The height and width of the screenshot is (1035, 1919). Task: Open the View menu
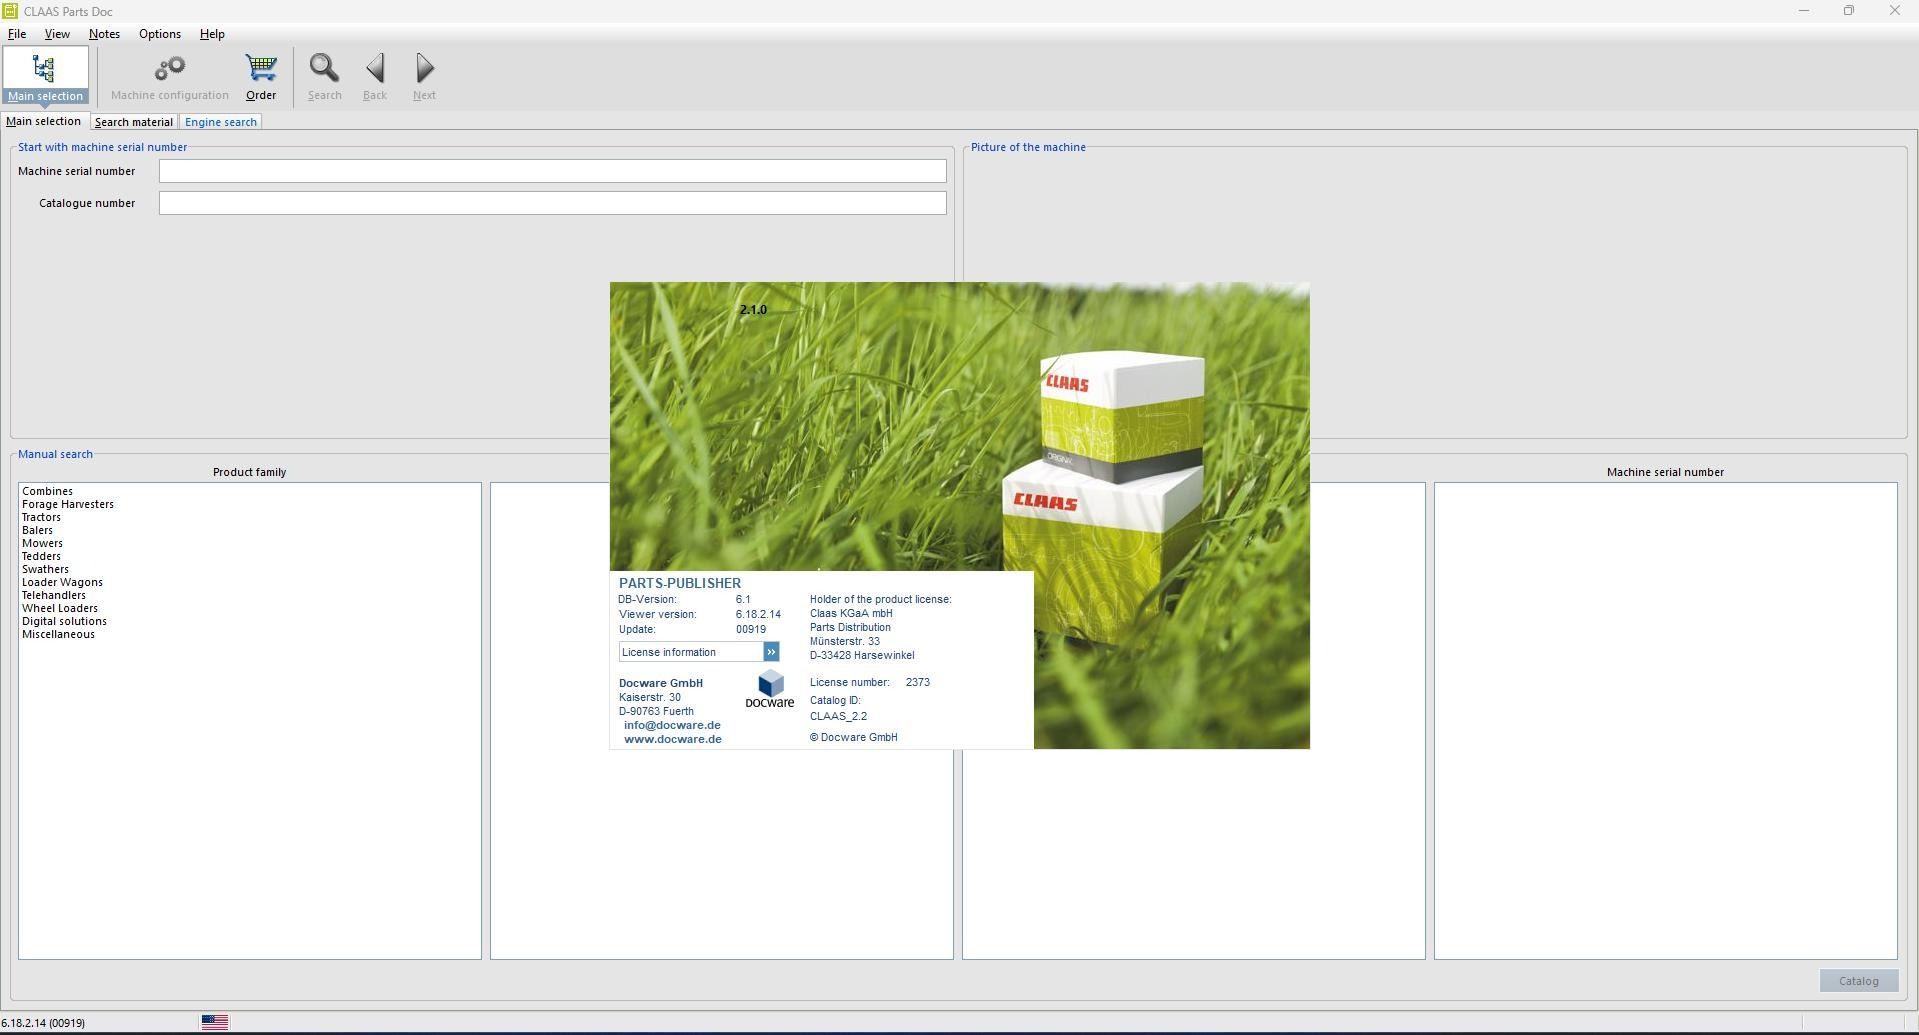[57, 34]
